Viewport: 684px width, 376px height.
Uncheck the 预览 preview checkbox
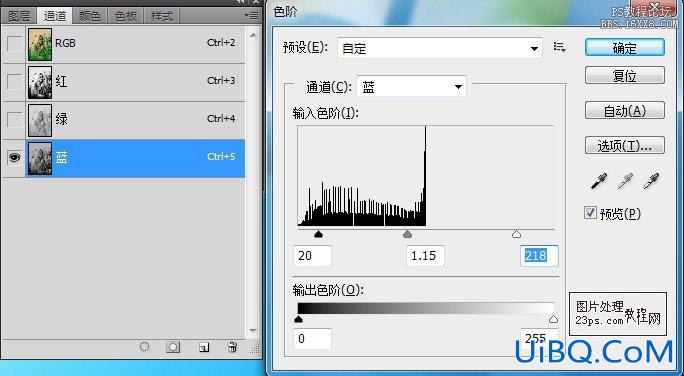coord(590,213)
